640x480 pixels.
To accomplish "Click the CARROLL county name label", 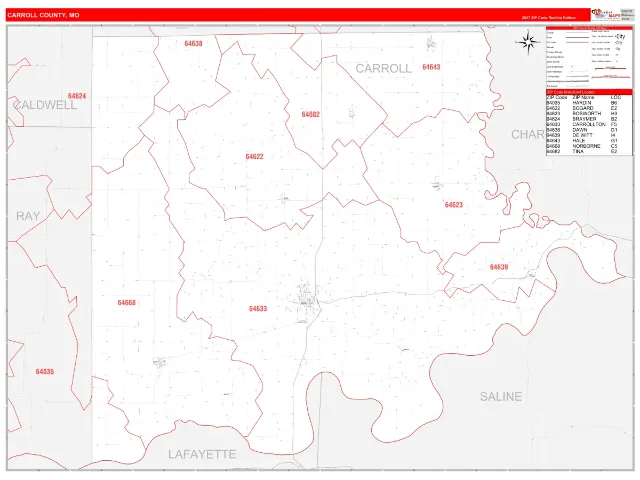I will tap(384, 69).
